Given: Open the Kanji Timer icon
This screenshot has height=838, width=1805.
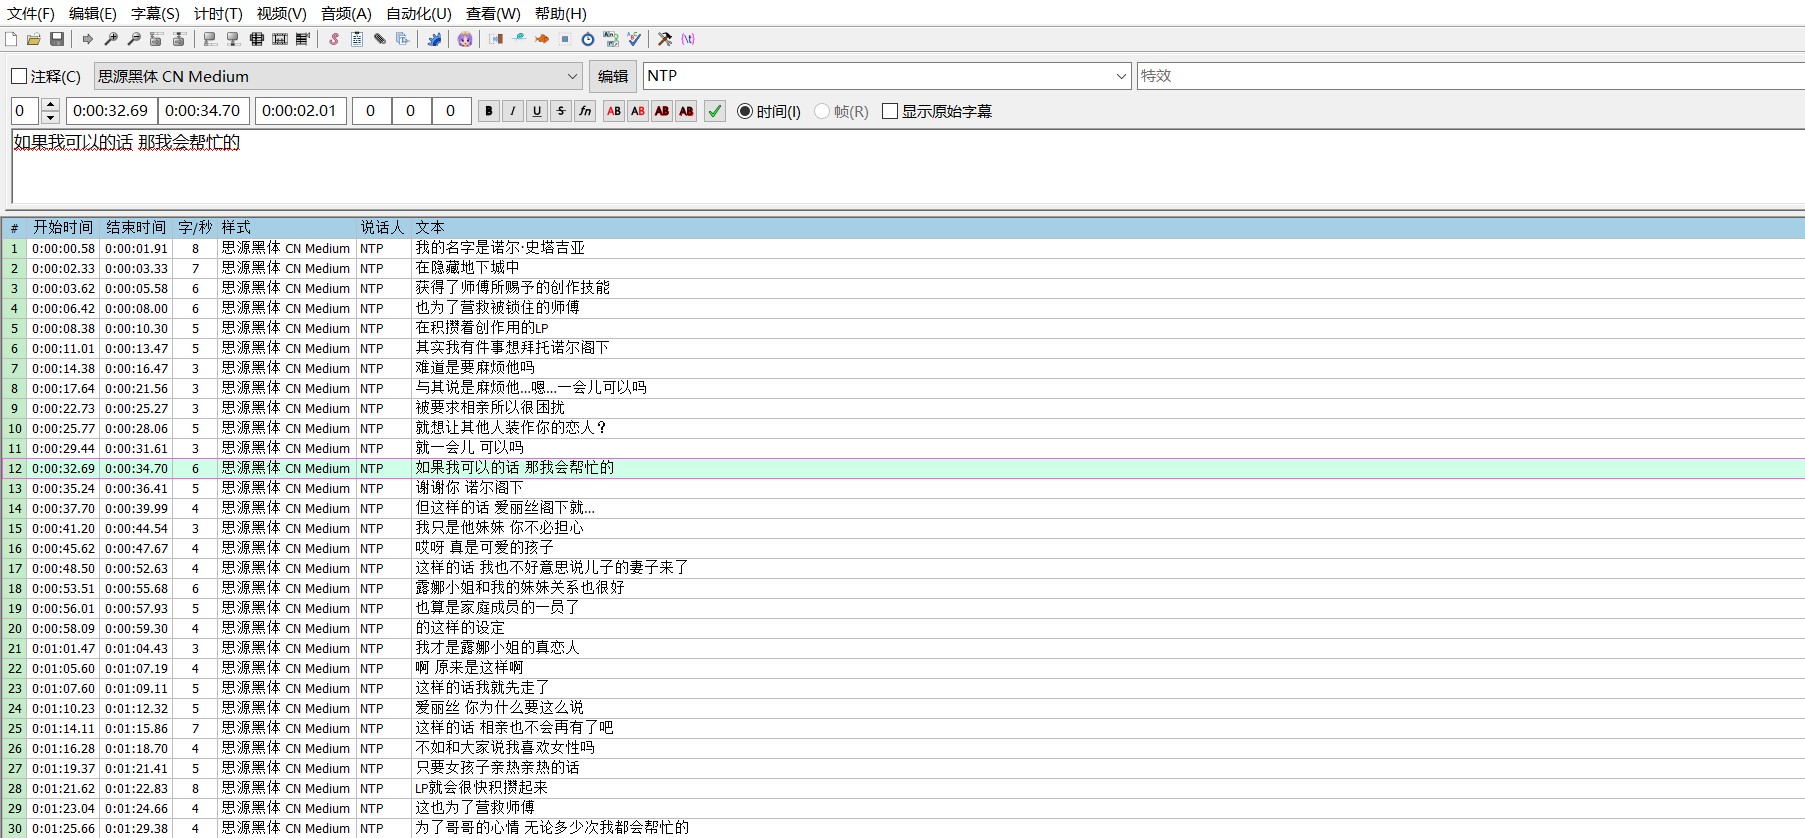Looking at the screenshot, I should pos(611,39).
